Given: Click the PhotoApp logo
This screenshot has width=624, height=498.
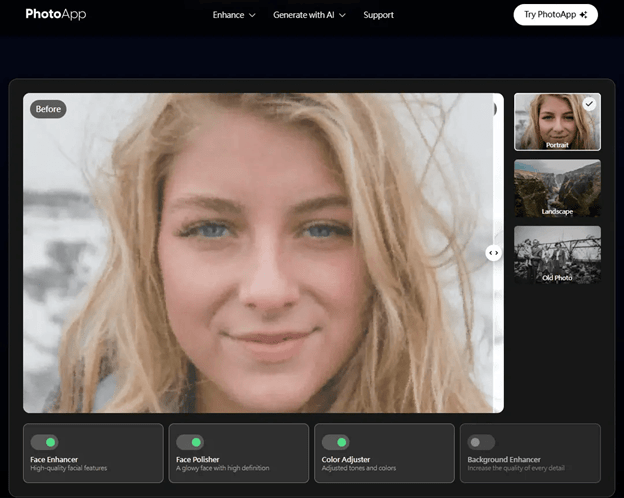Looking at the screenshot, I should [x=56, y=14].
